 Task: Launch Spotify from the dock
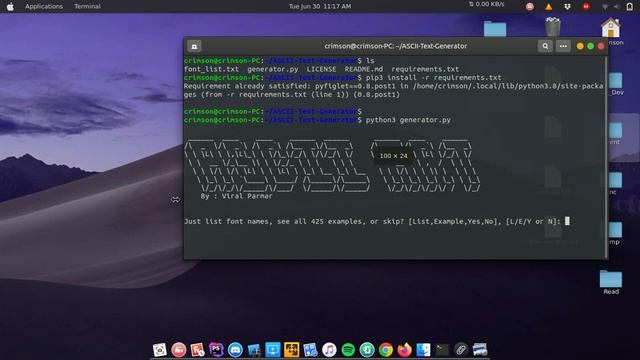tap(348, 350)
